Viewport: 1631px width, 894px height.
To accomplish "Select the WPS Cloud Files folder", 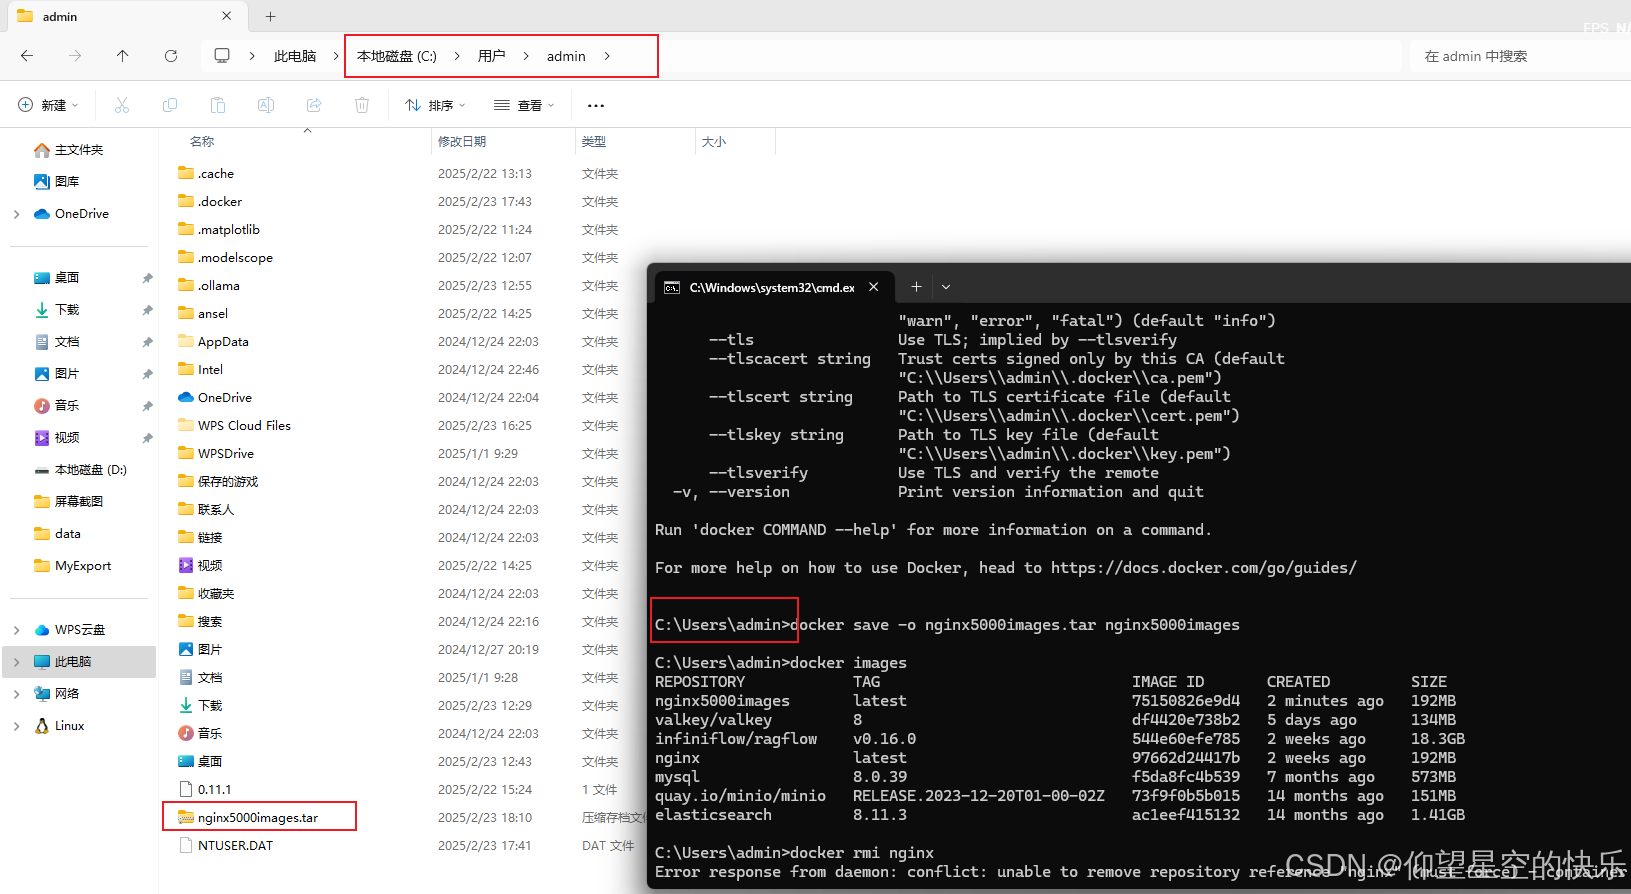I will point(244,426).
